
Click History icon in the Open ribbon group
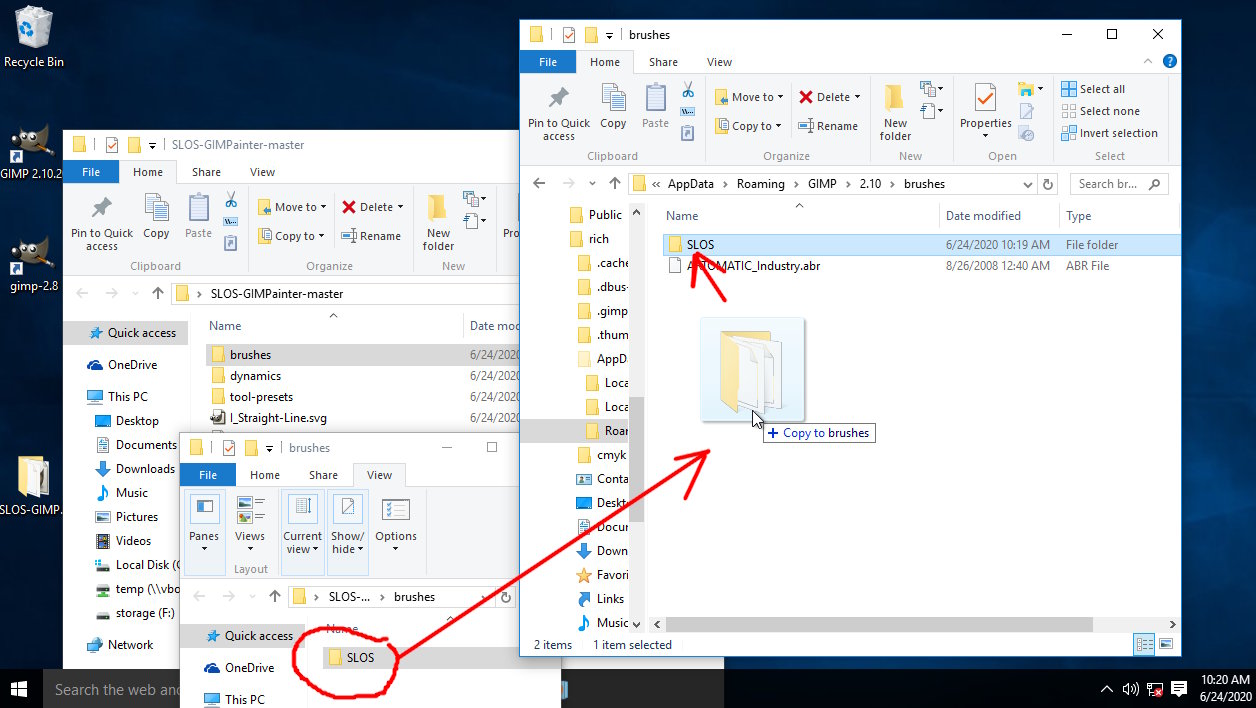click(1027, 133)
